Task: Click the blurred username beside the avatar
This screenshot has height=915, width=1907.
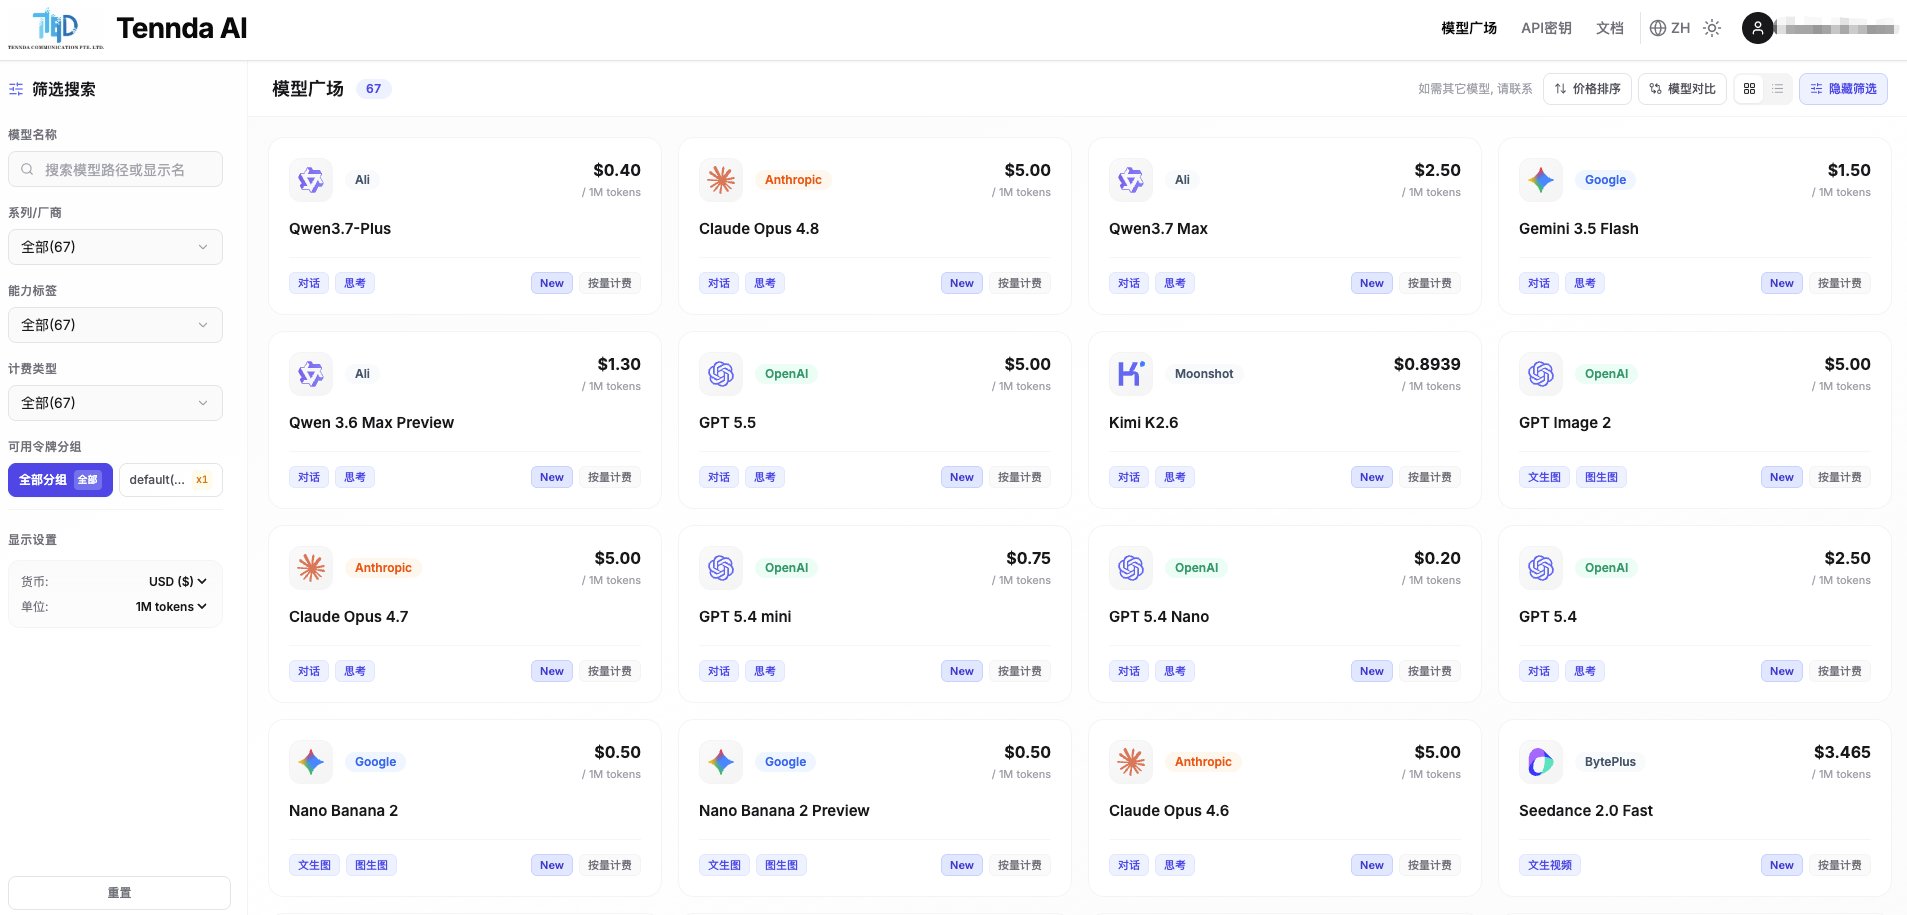Action: 1836,28
